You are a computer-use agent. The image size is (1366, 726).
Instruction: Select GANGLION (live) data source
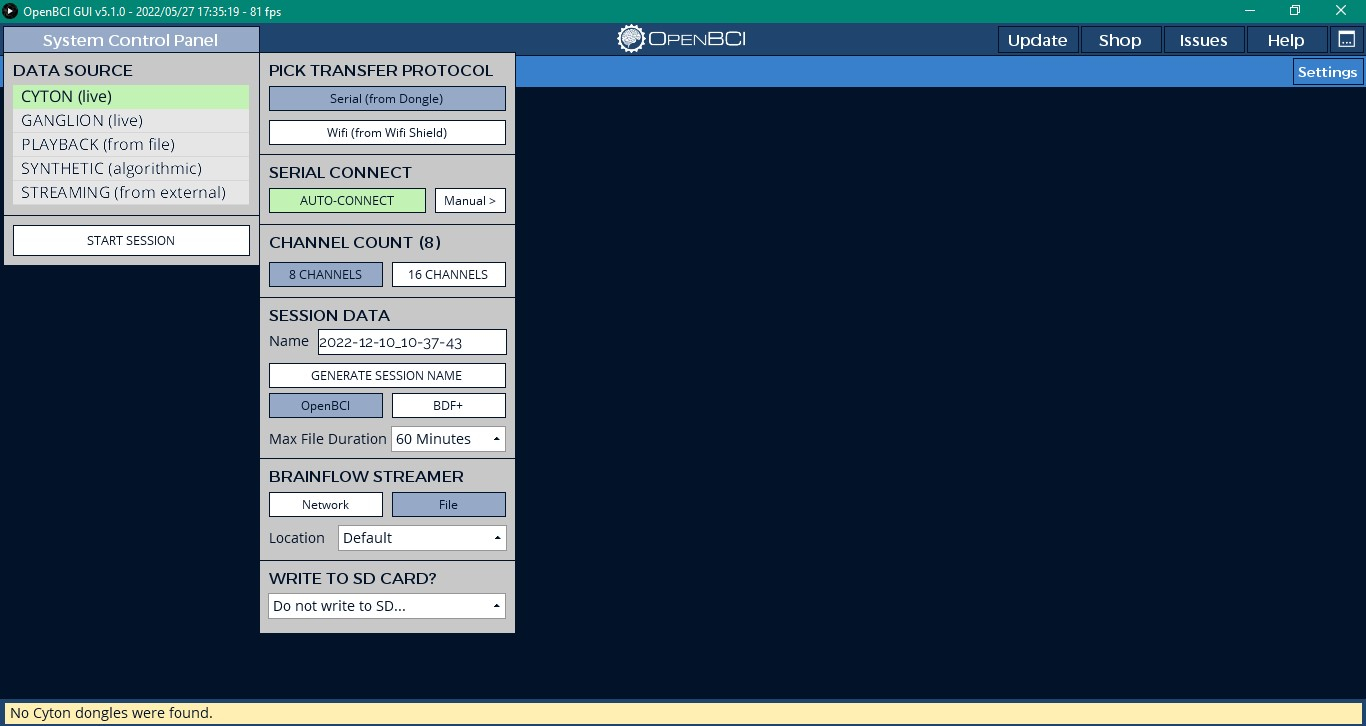[131, 121]
